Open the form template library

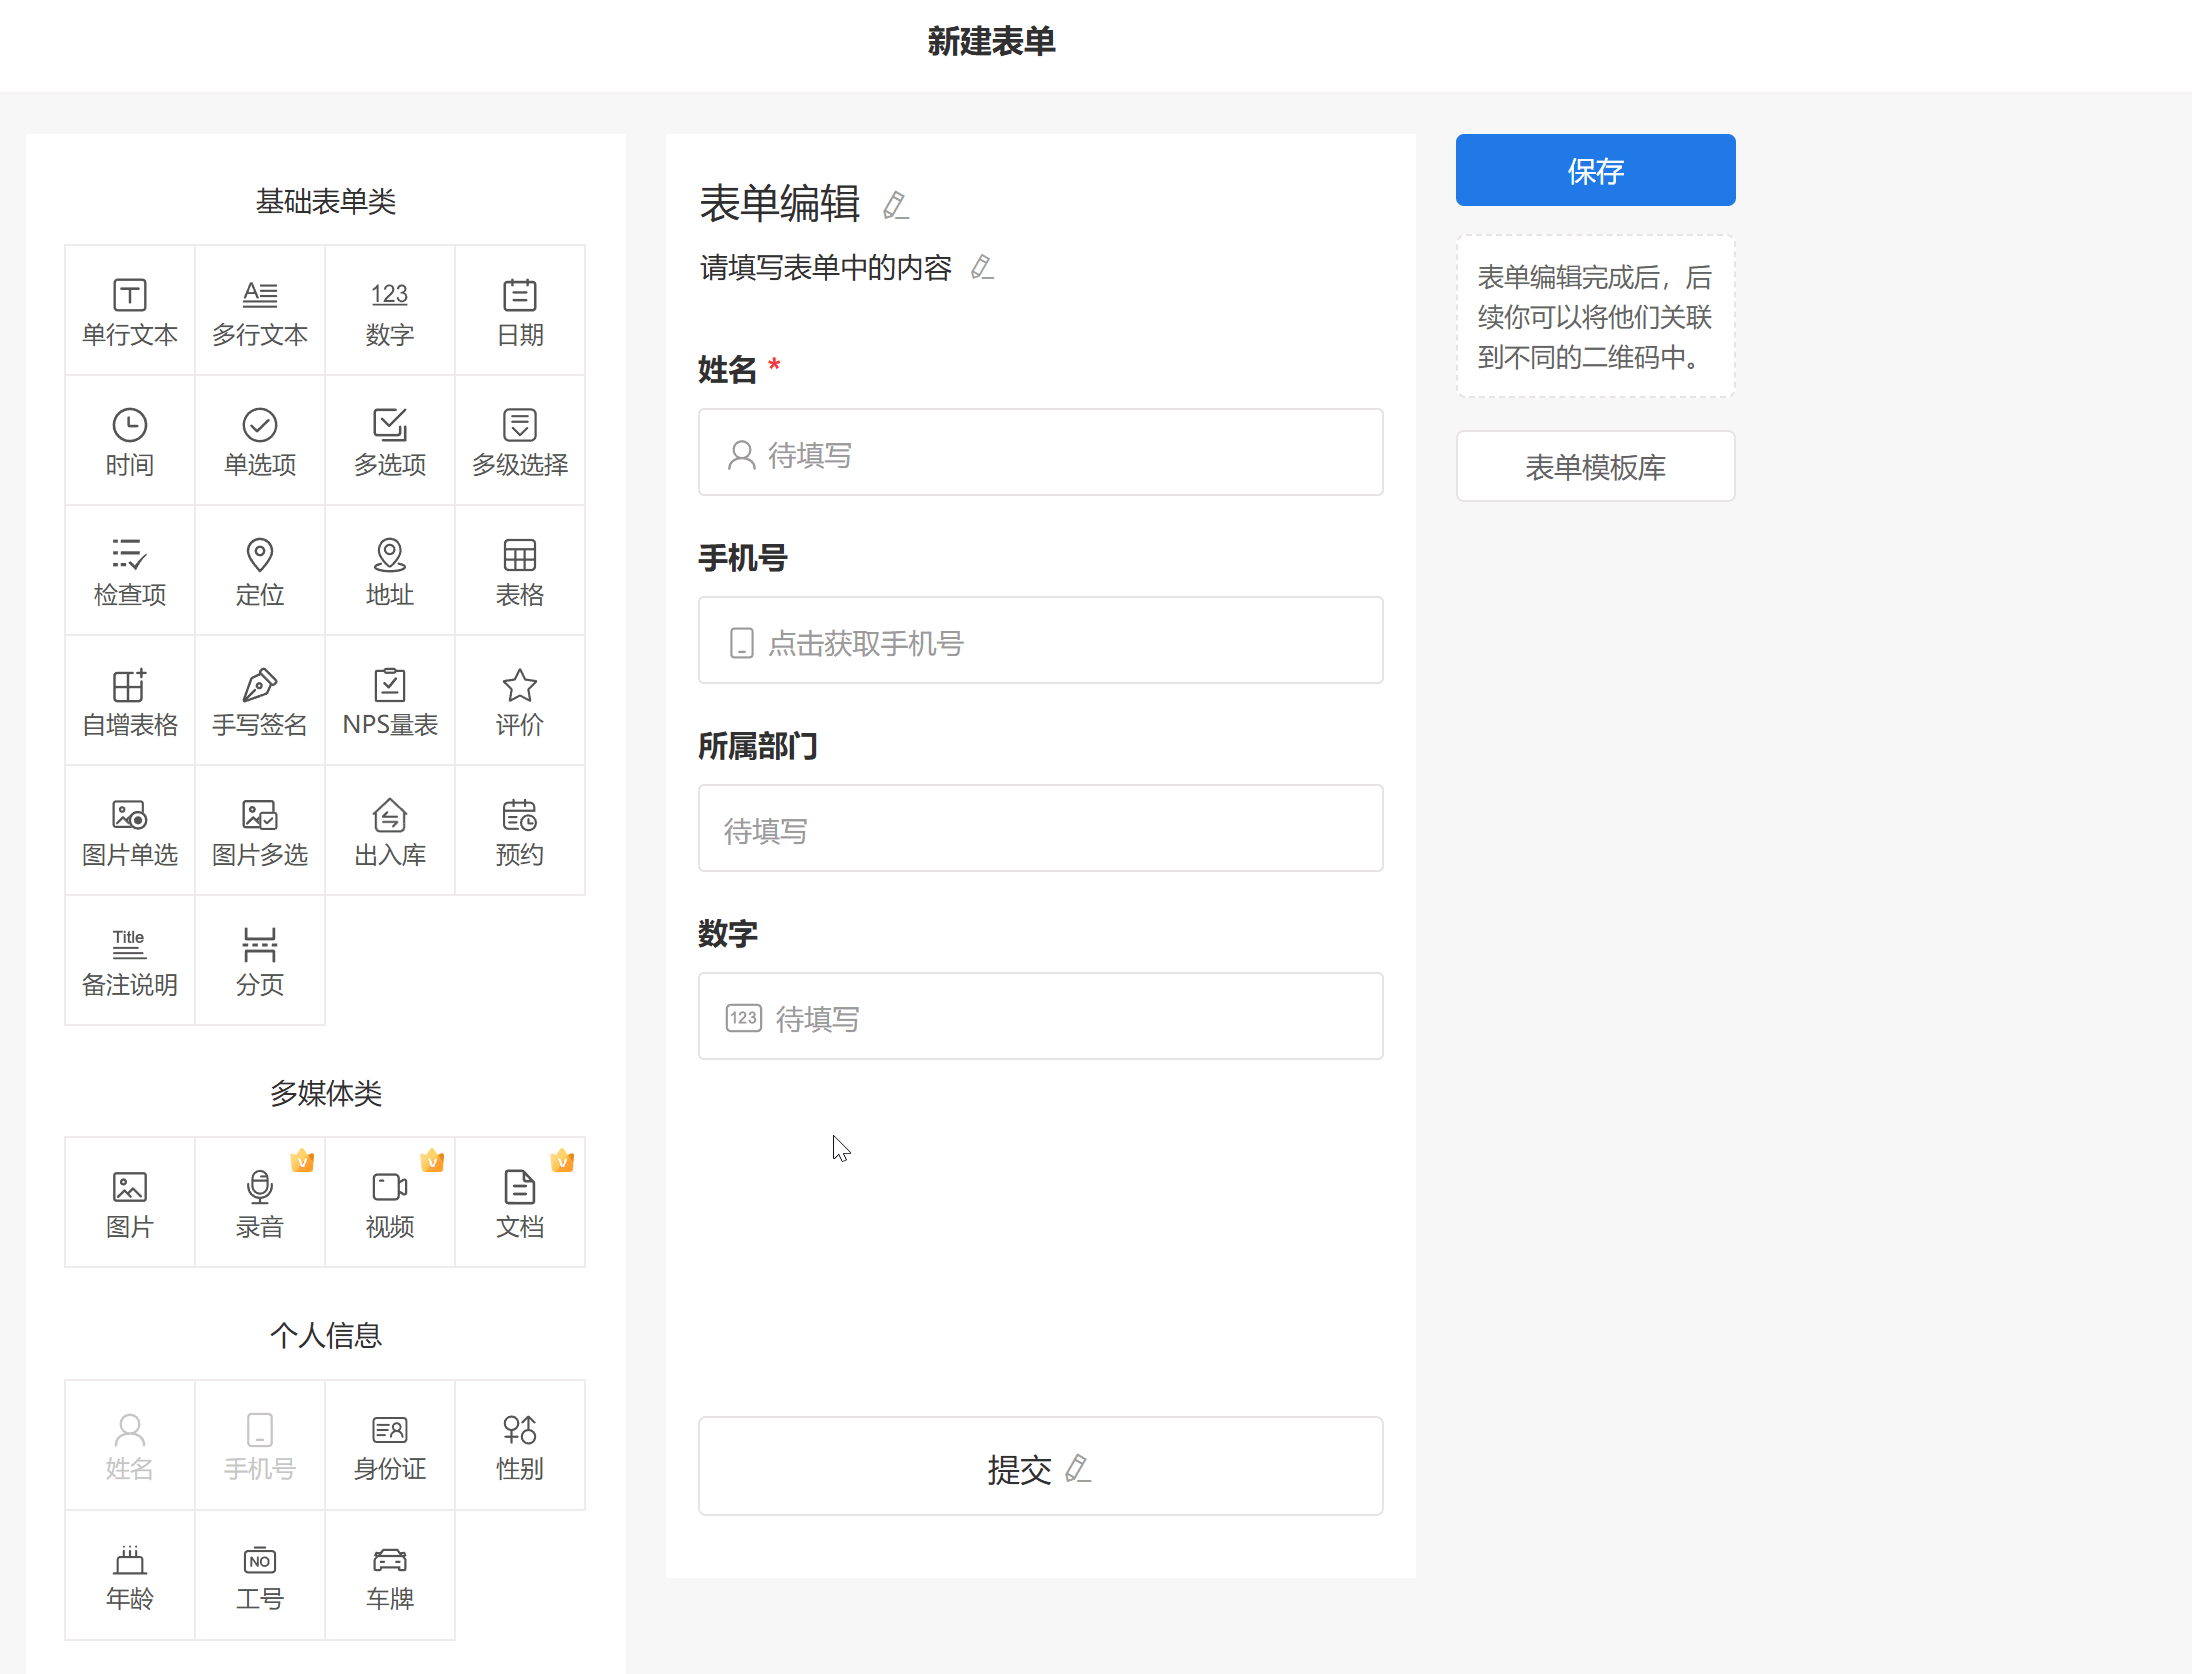(x=1595, y=467)
